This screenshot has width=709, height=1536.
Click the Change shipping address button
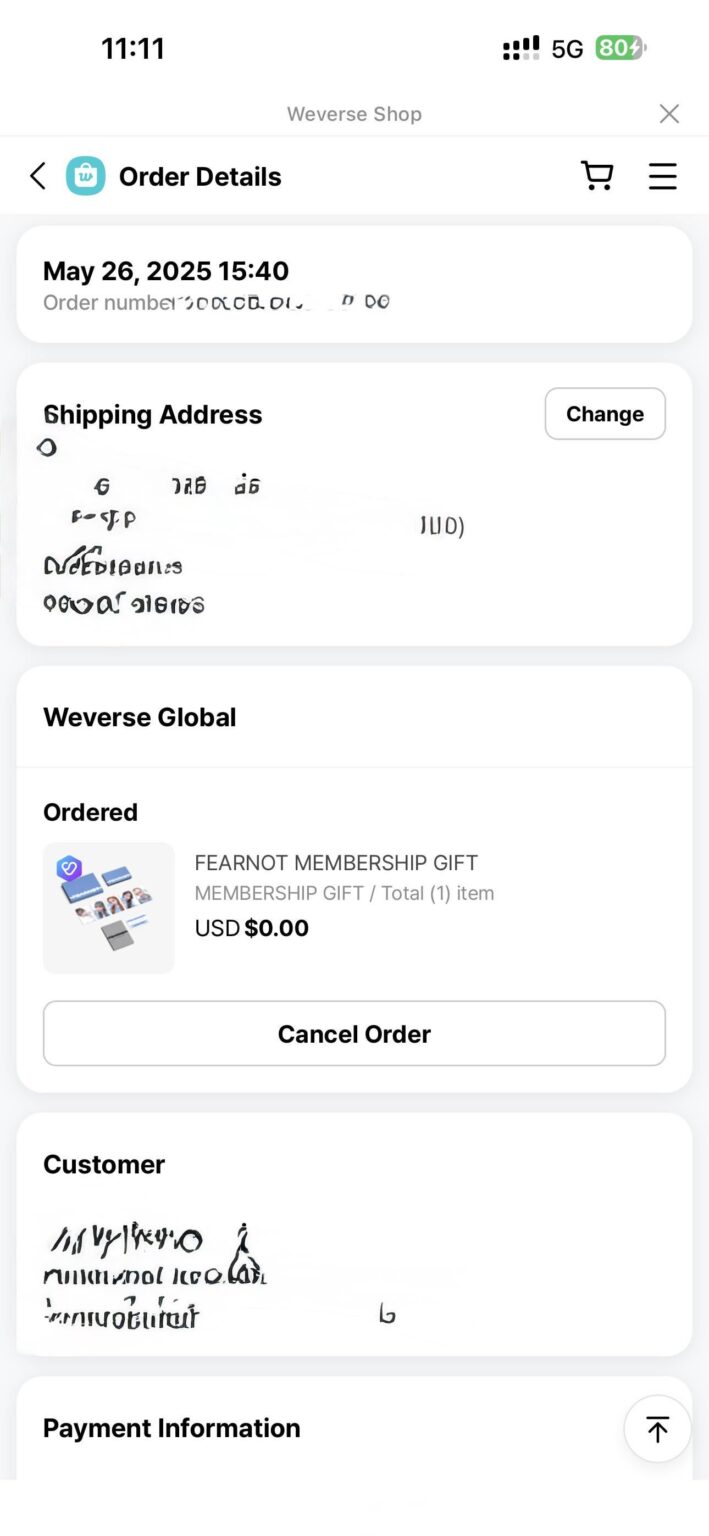[604, 414]
